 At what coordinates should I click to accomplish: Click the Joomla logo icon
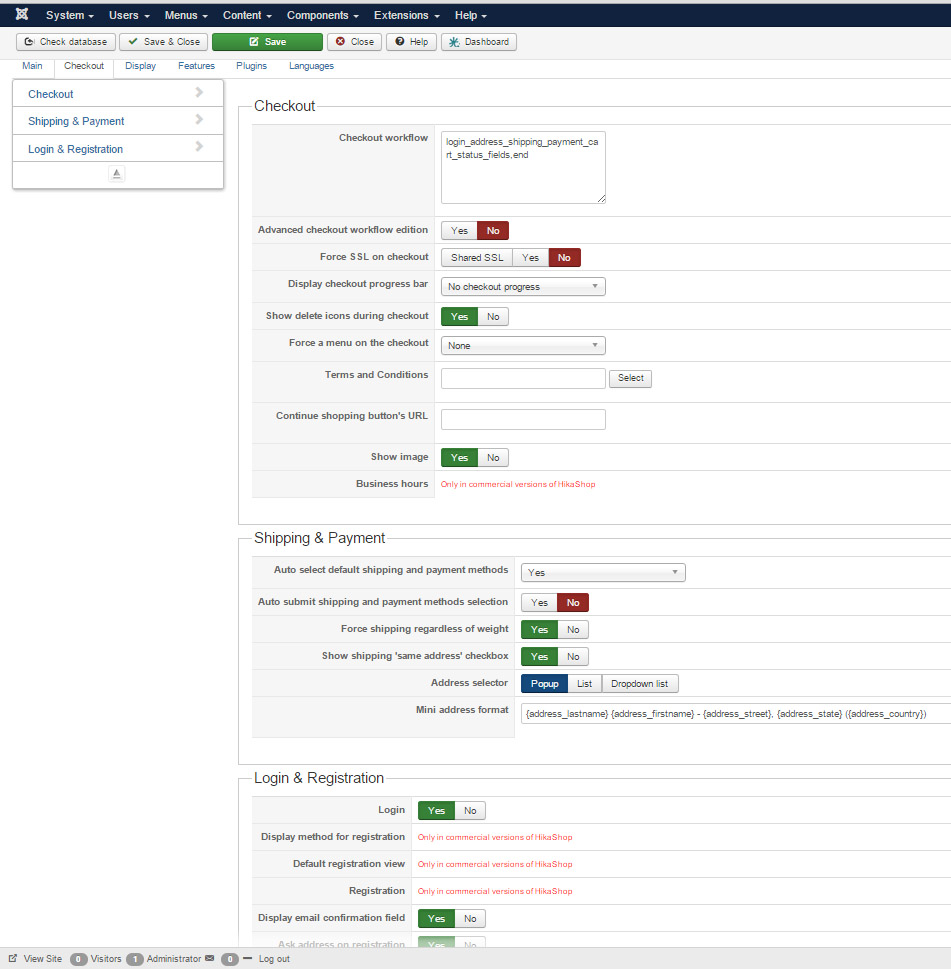22,14
